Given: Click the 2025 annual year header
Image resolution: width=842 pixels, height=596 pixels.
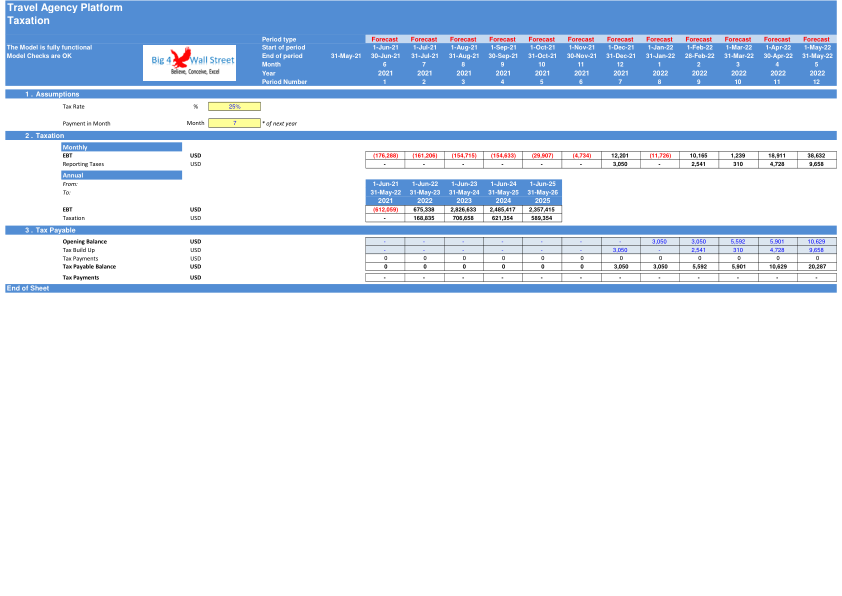Looking at the screenshot, I should (542, 201).
